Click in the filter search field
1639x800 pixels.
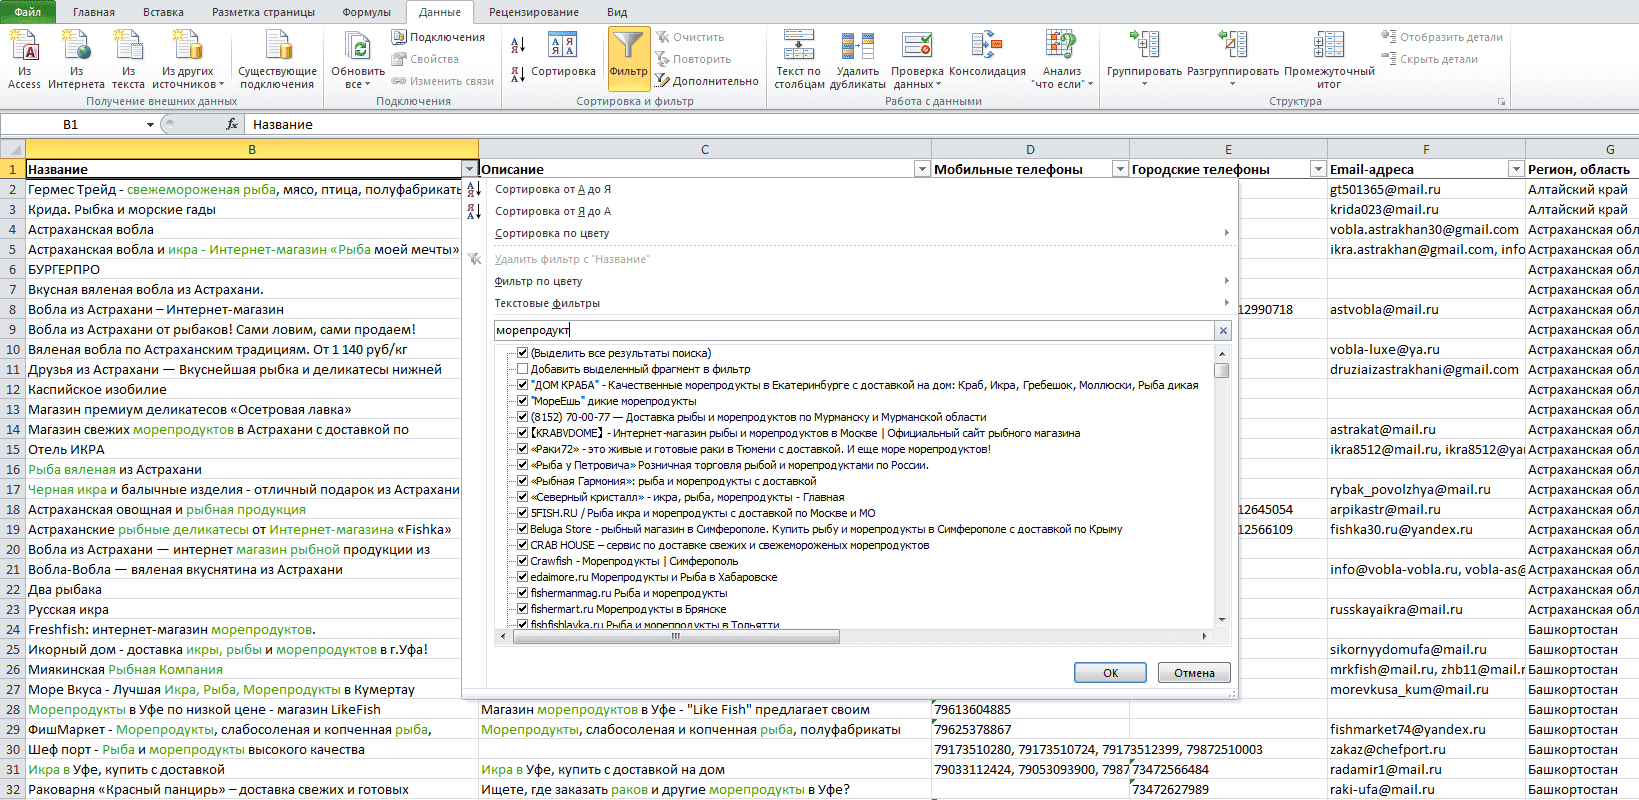point(855,330)
